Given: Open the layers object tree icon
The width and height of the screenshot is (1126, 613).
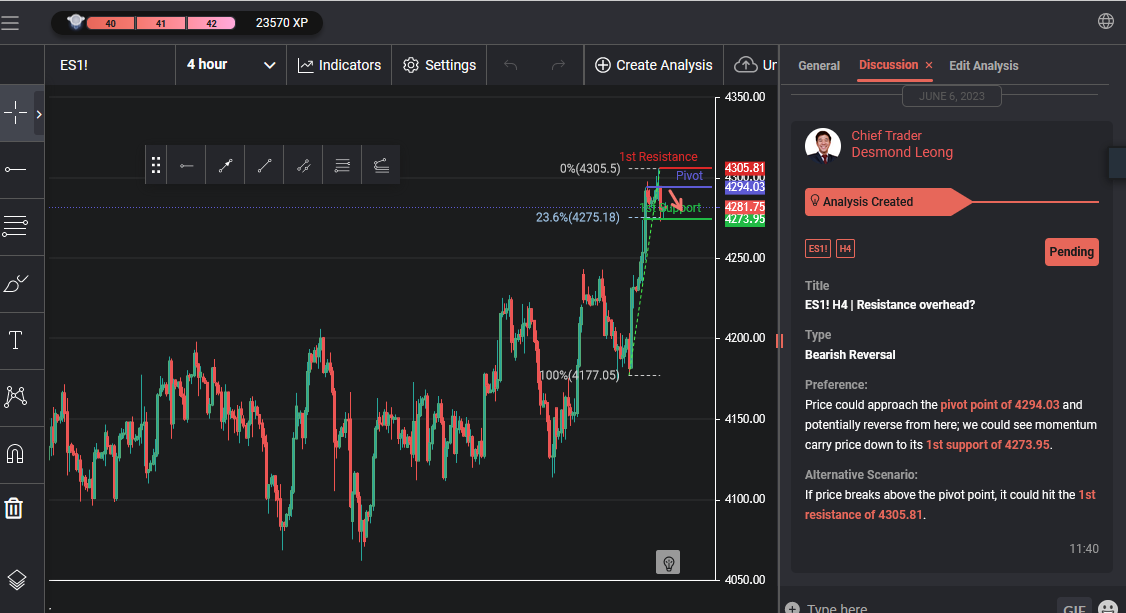Looking at the screenshot, I should pyautogui.click(x=16, y=579).
